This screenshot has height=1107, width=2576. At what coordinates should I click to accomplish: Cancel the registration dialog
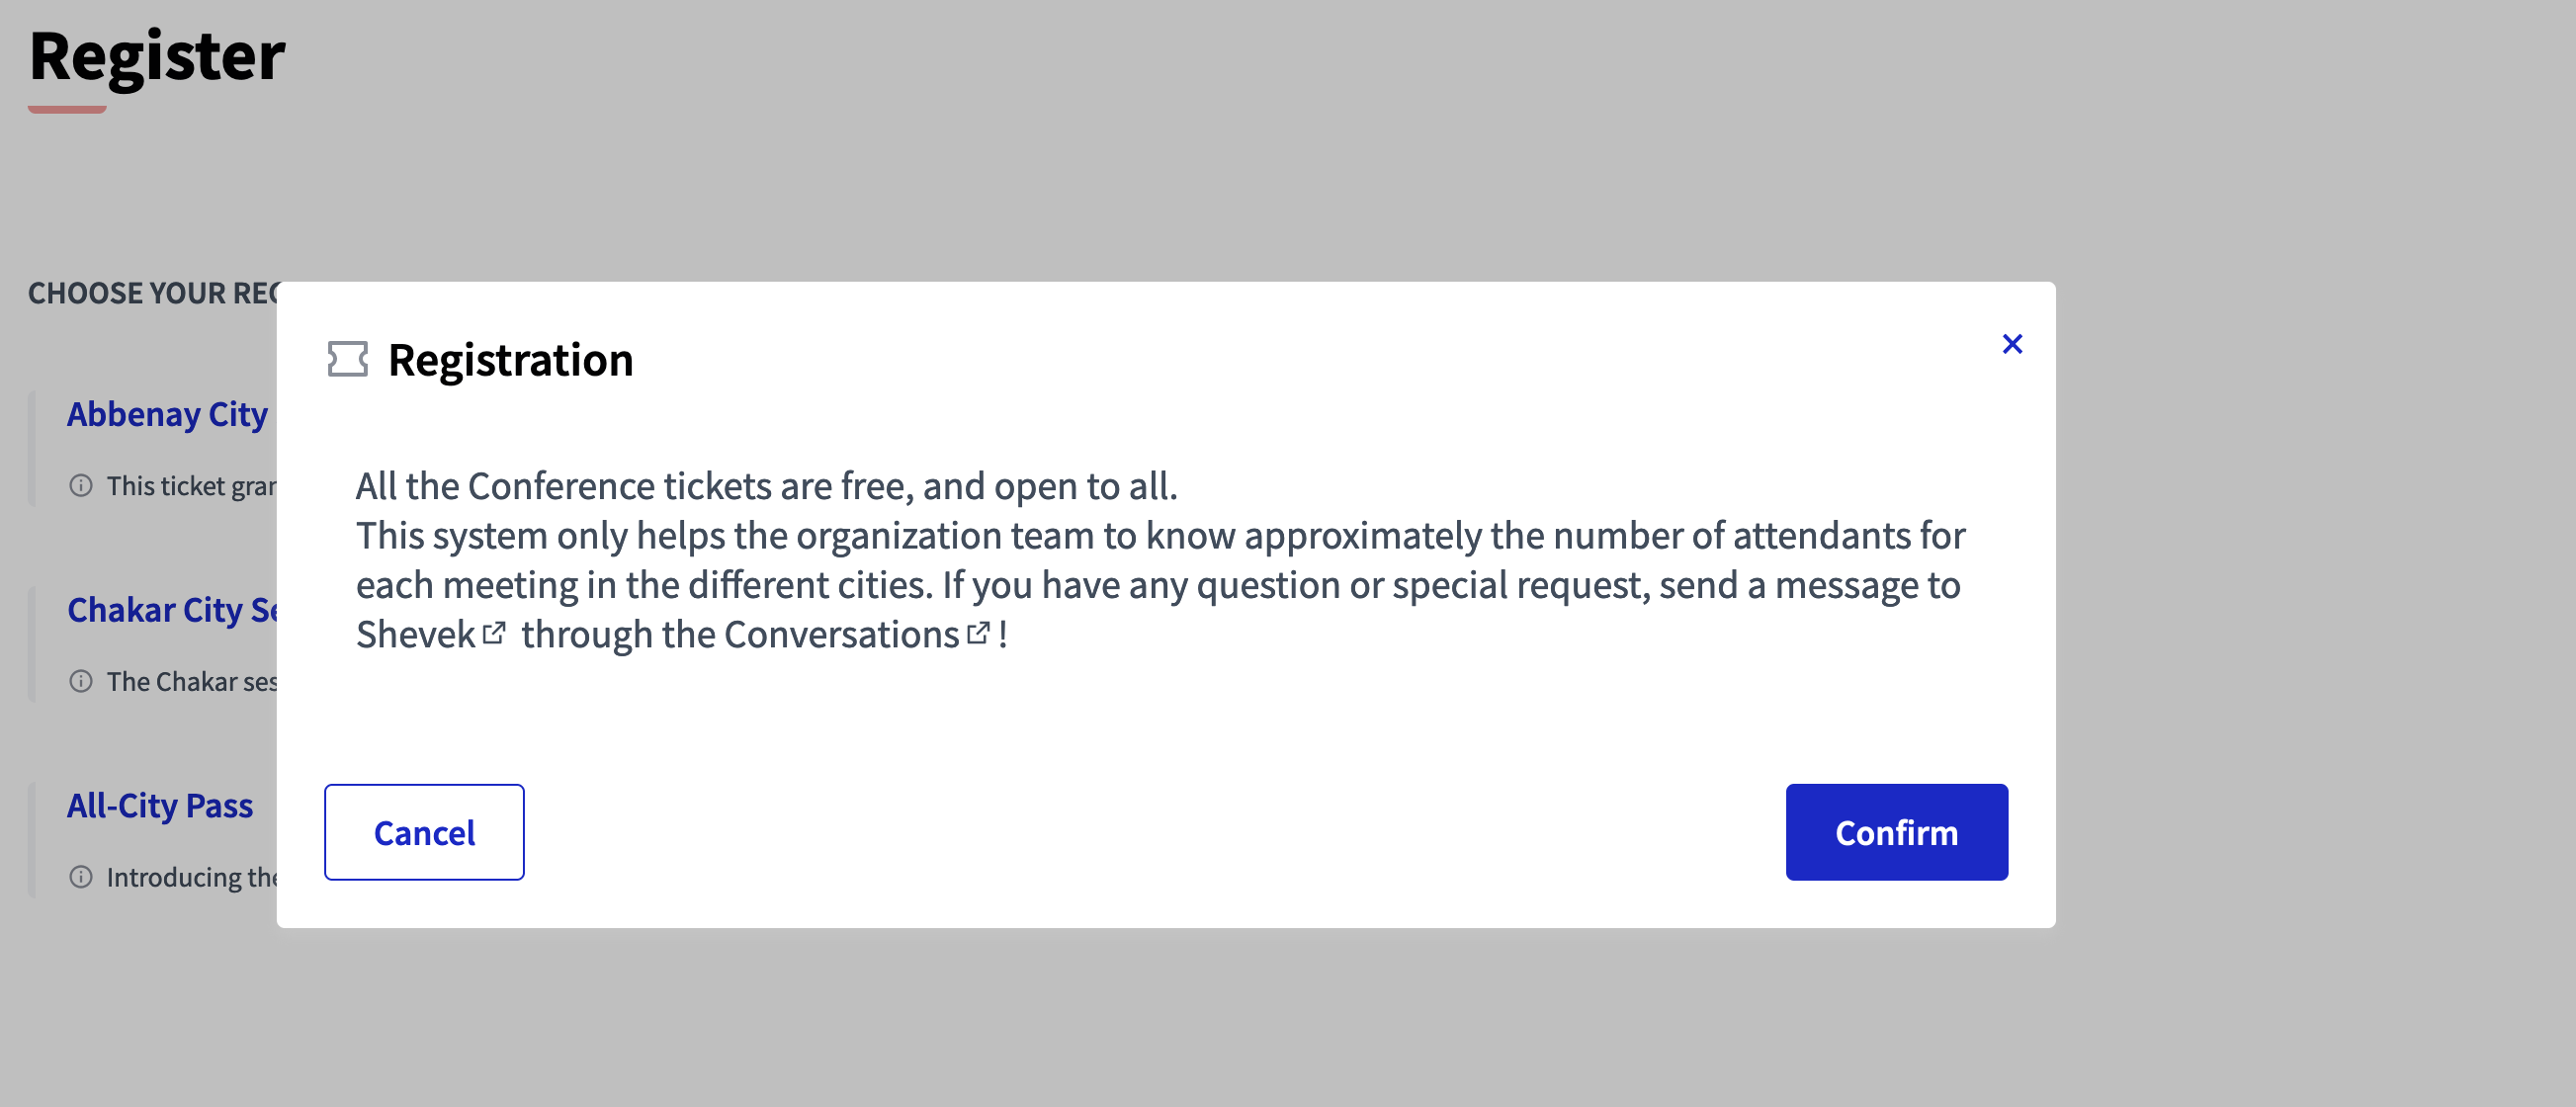pos(423,832)
